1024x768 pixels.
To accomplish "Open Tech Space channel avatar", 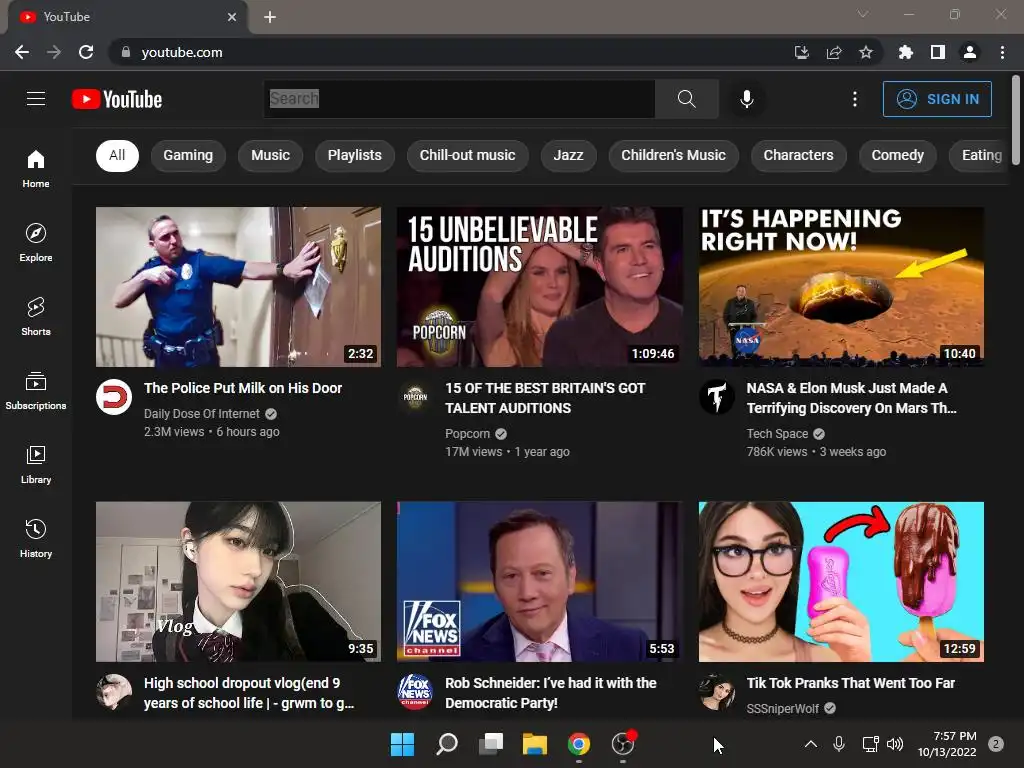I will click(x=716, y=396).
